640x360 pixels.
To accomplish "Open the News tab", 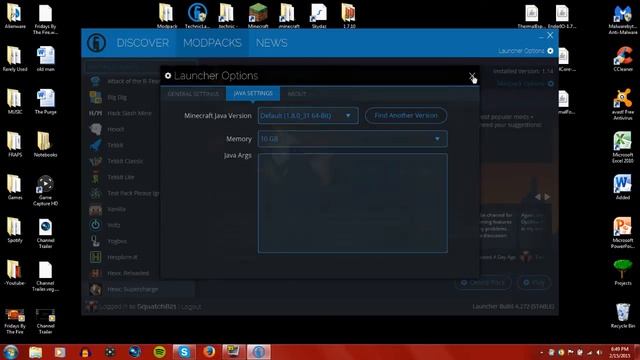I will point(271,43).
